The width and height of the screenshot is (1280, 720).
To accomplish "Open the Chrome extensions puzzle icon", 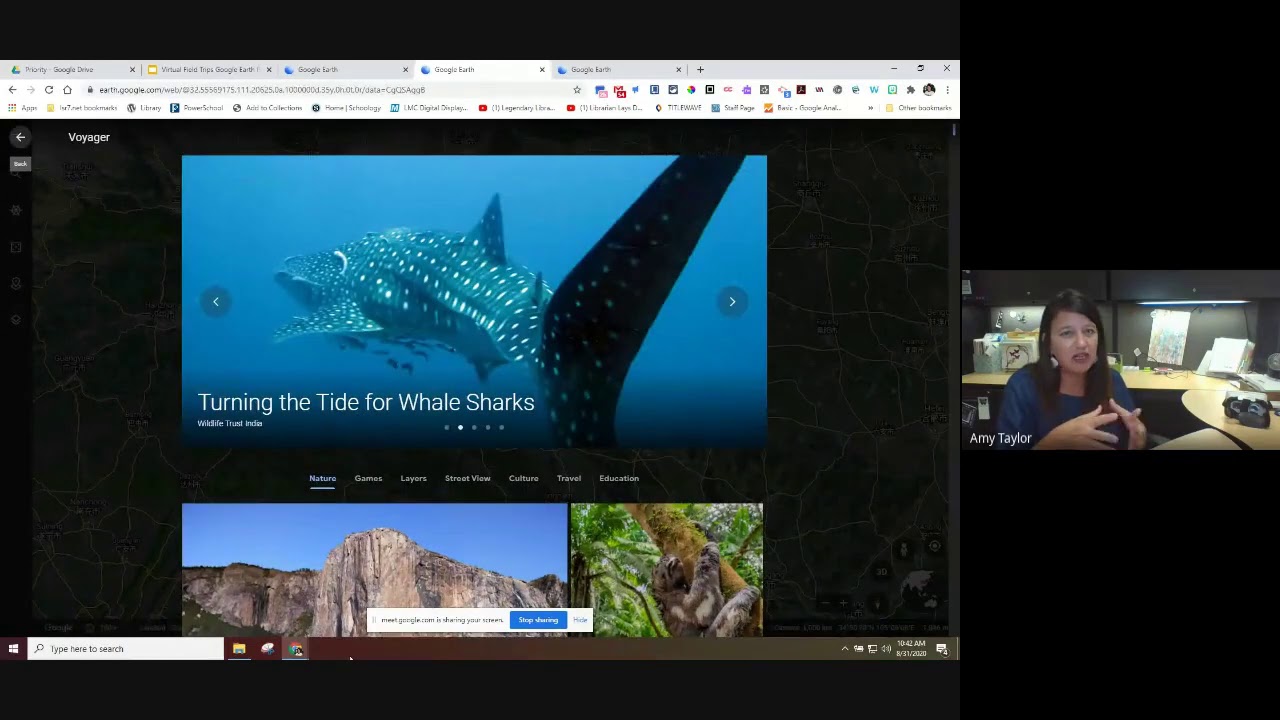I will [x=910, y=90].
